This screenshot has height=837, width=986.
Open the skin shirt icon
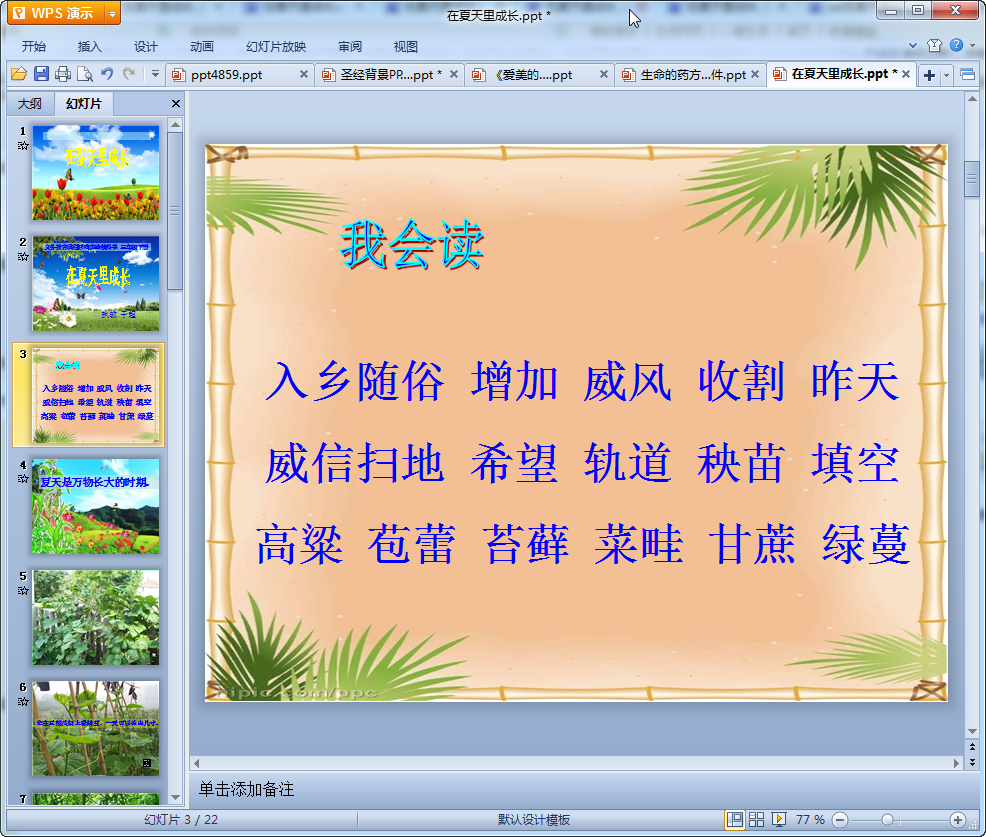pos(934,45)
